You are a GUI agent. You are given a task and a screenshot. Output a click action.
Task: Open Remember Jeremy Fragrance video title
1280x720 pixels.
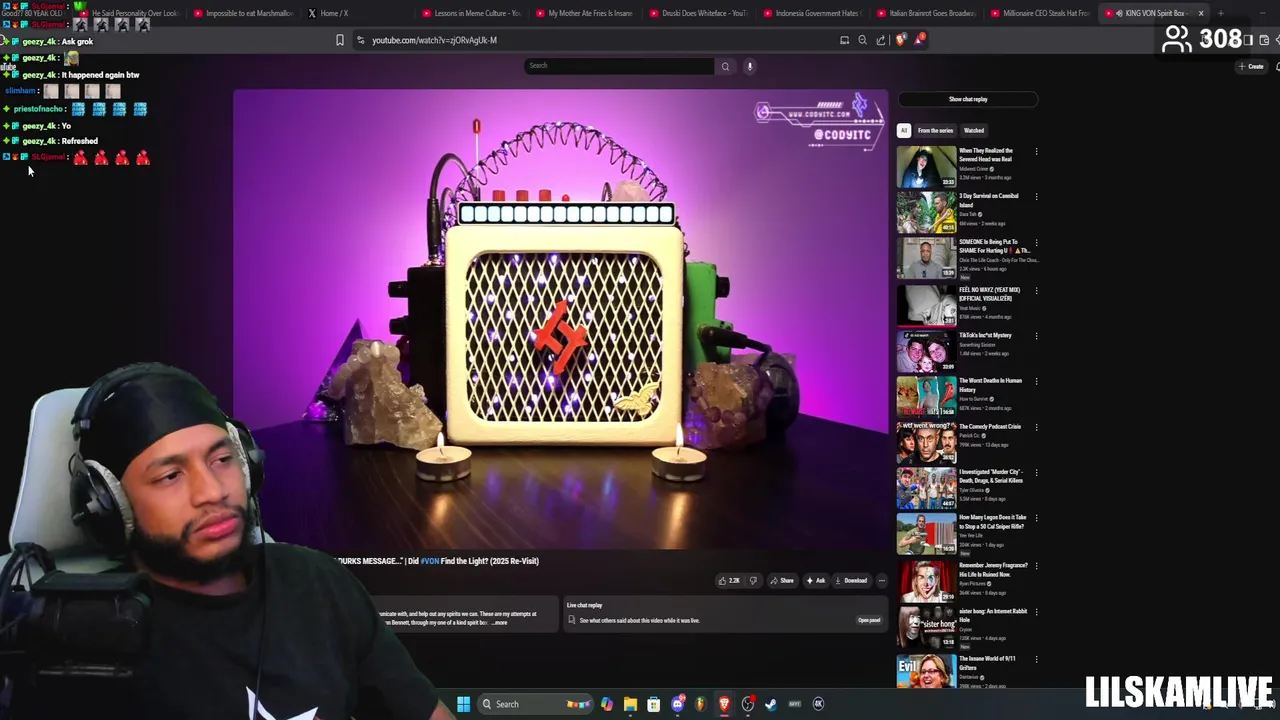tap(993, 570)
